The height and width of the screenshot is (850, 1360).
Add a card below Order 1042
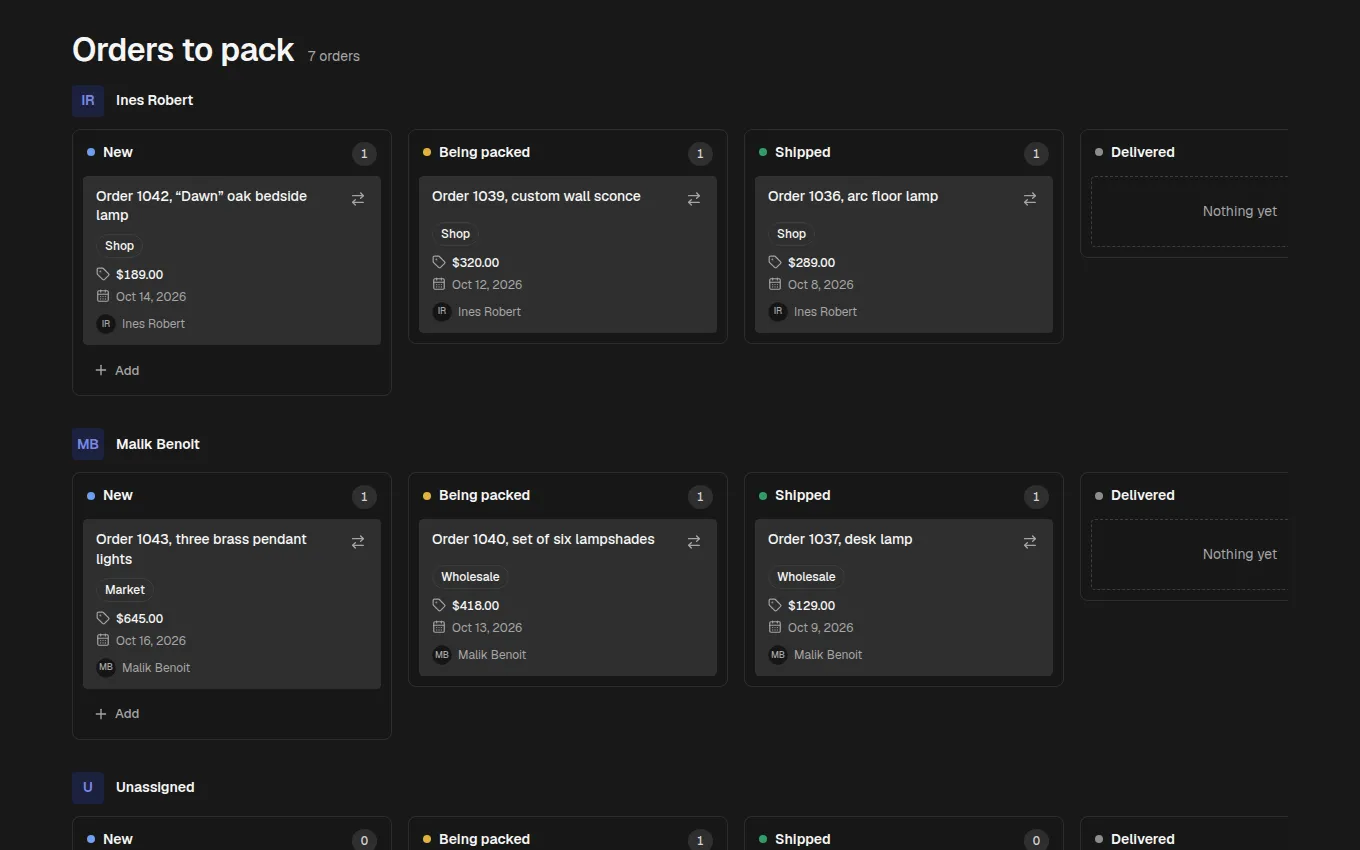click(117, 370)
